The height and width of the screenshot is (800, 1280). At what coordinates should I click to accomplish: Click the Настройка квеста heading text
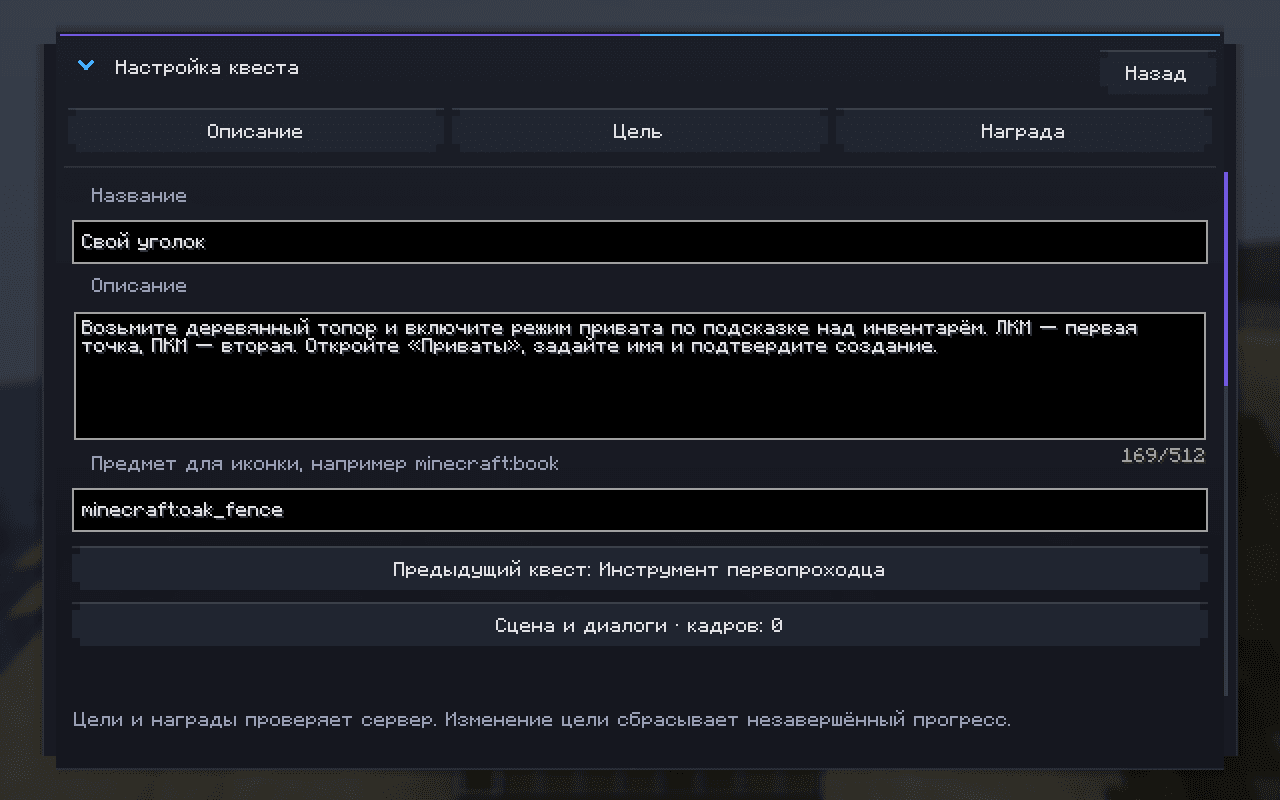click(207, 68)
